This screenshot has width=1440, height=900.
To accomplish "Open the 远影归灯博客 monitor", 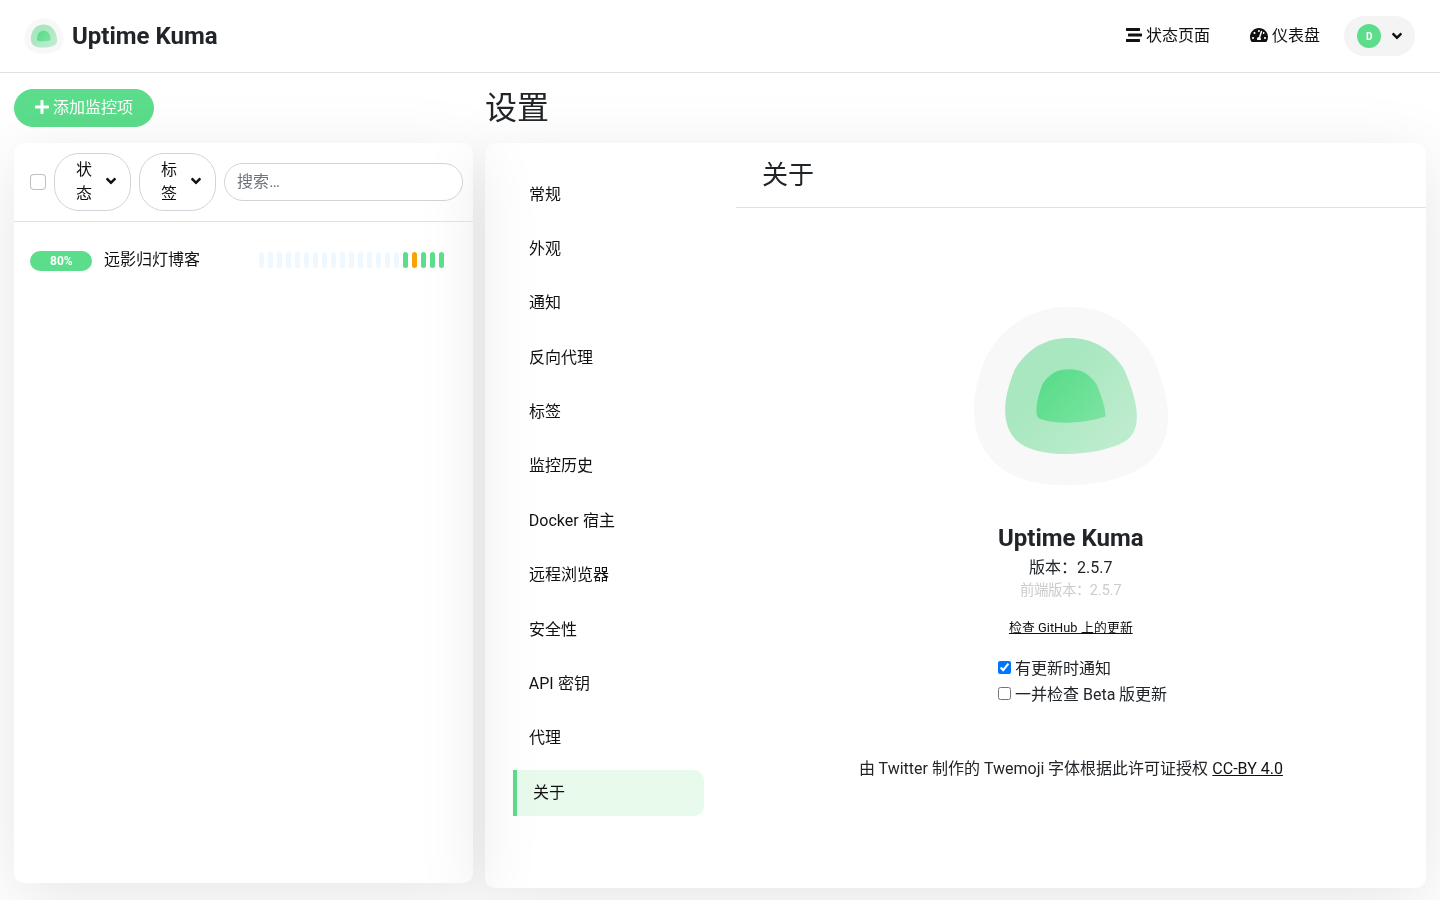I will pos(152,260).
